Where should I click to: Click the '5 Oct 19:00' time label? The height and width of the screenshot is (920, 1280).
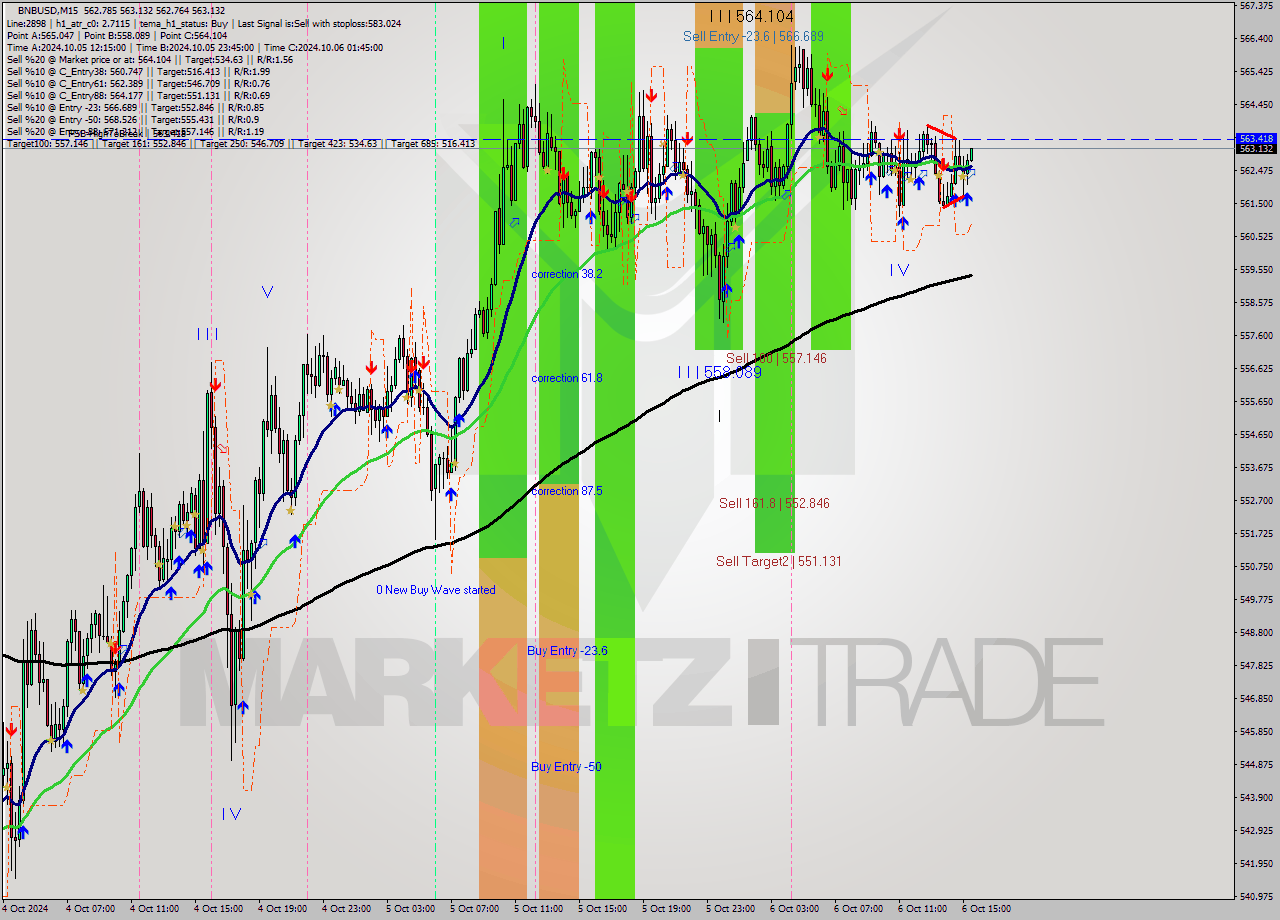[666, 909]
